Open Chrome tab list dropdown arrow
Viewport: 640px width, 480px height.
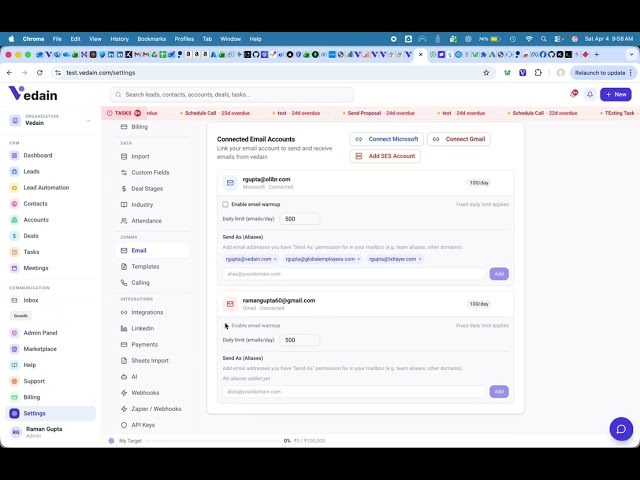(631, 54)
